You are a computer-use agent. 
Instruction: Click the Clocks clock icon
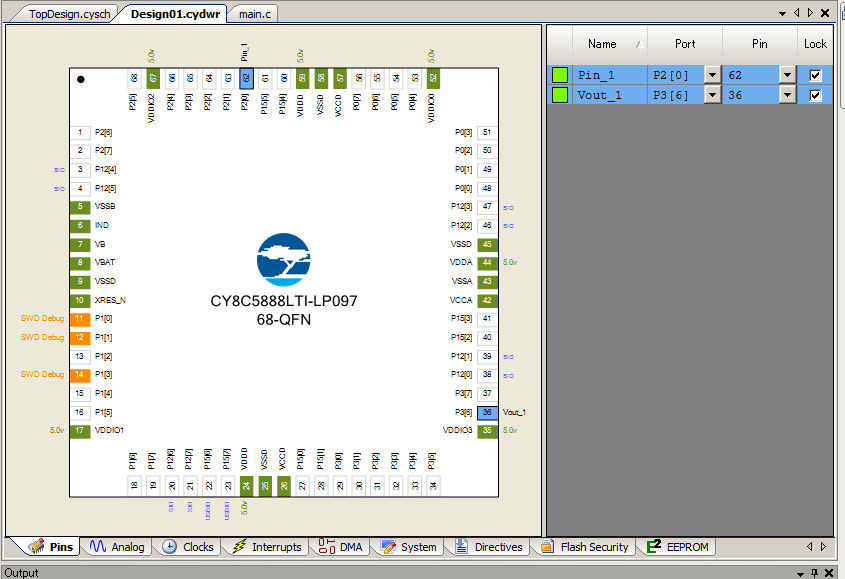169,547
